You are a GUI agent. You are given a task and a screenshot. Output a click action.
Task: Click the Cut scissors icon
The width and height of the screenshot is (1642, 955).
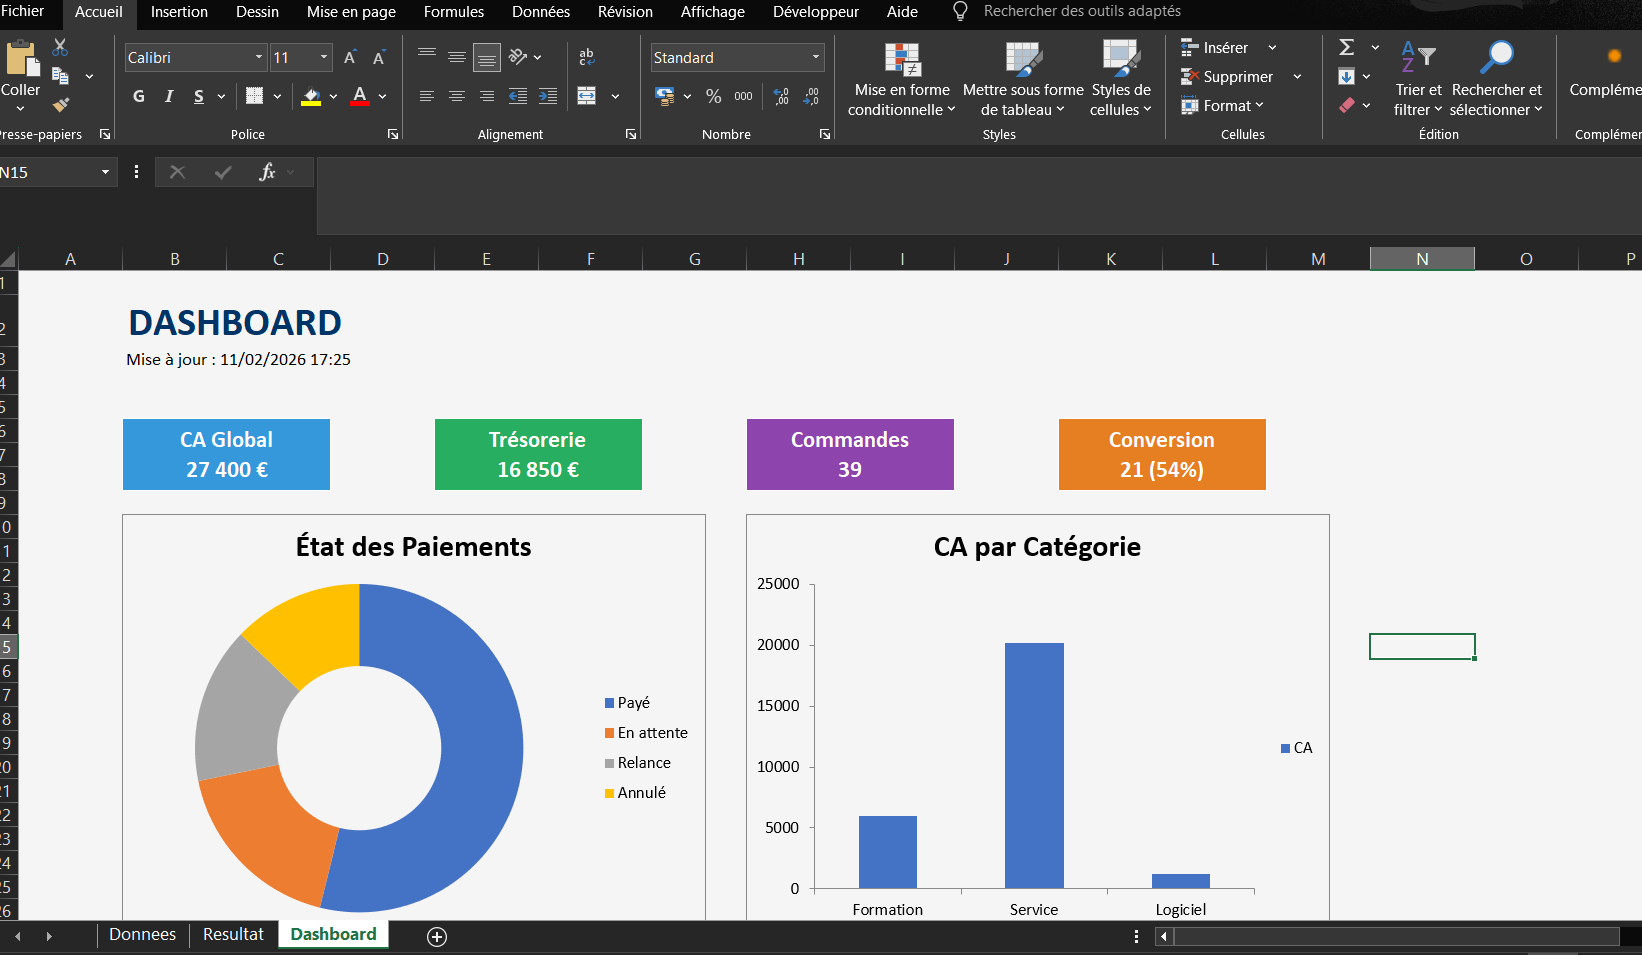pyautogui.click(x=60, y=47)
